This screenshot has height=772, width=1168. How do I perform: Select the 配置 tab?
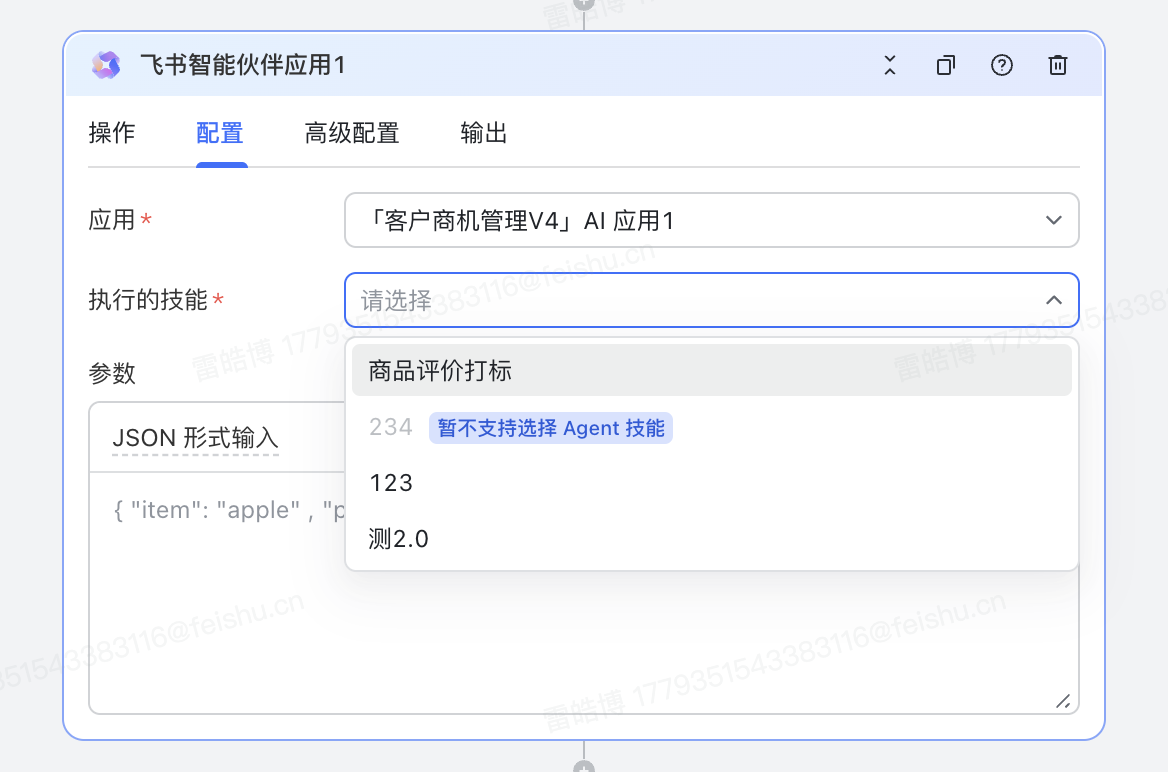pos(220,133)
